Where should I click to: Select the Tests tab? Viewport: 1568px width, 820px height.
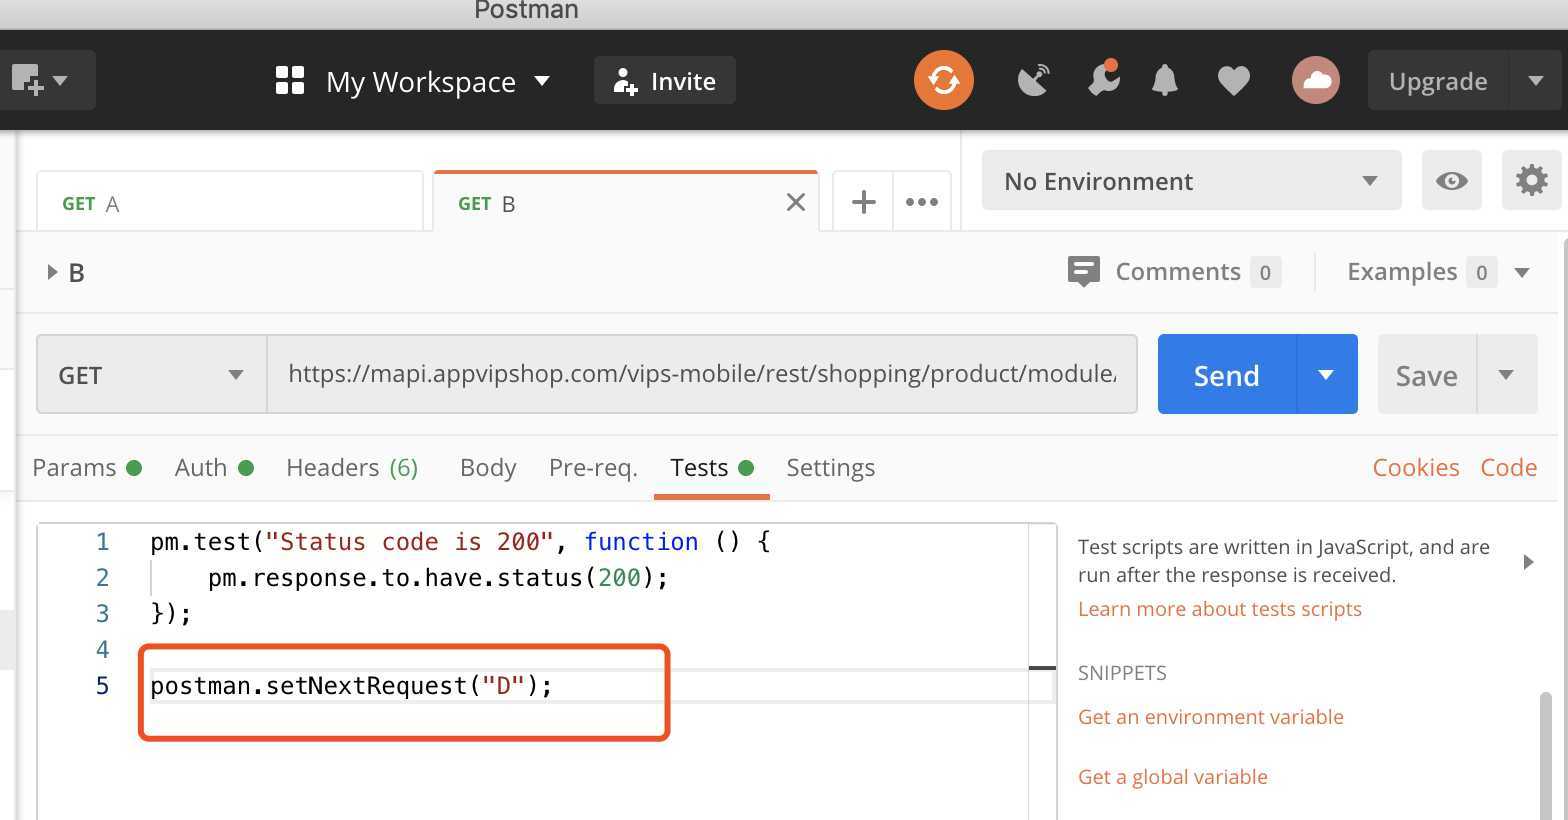click(711, 467)
